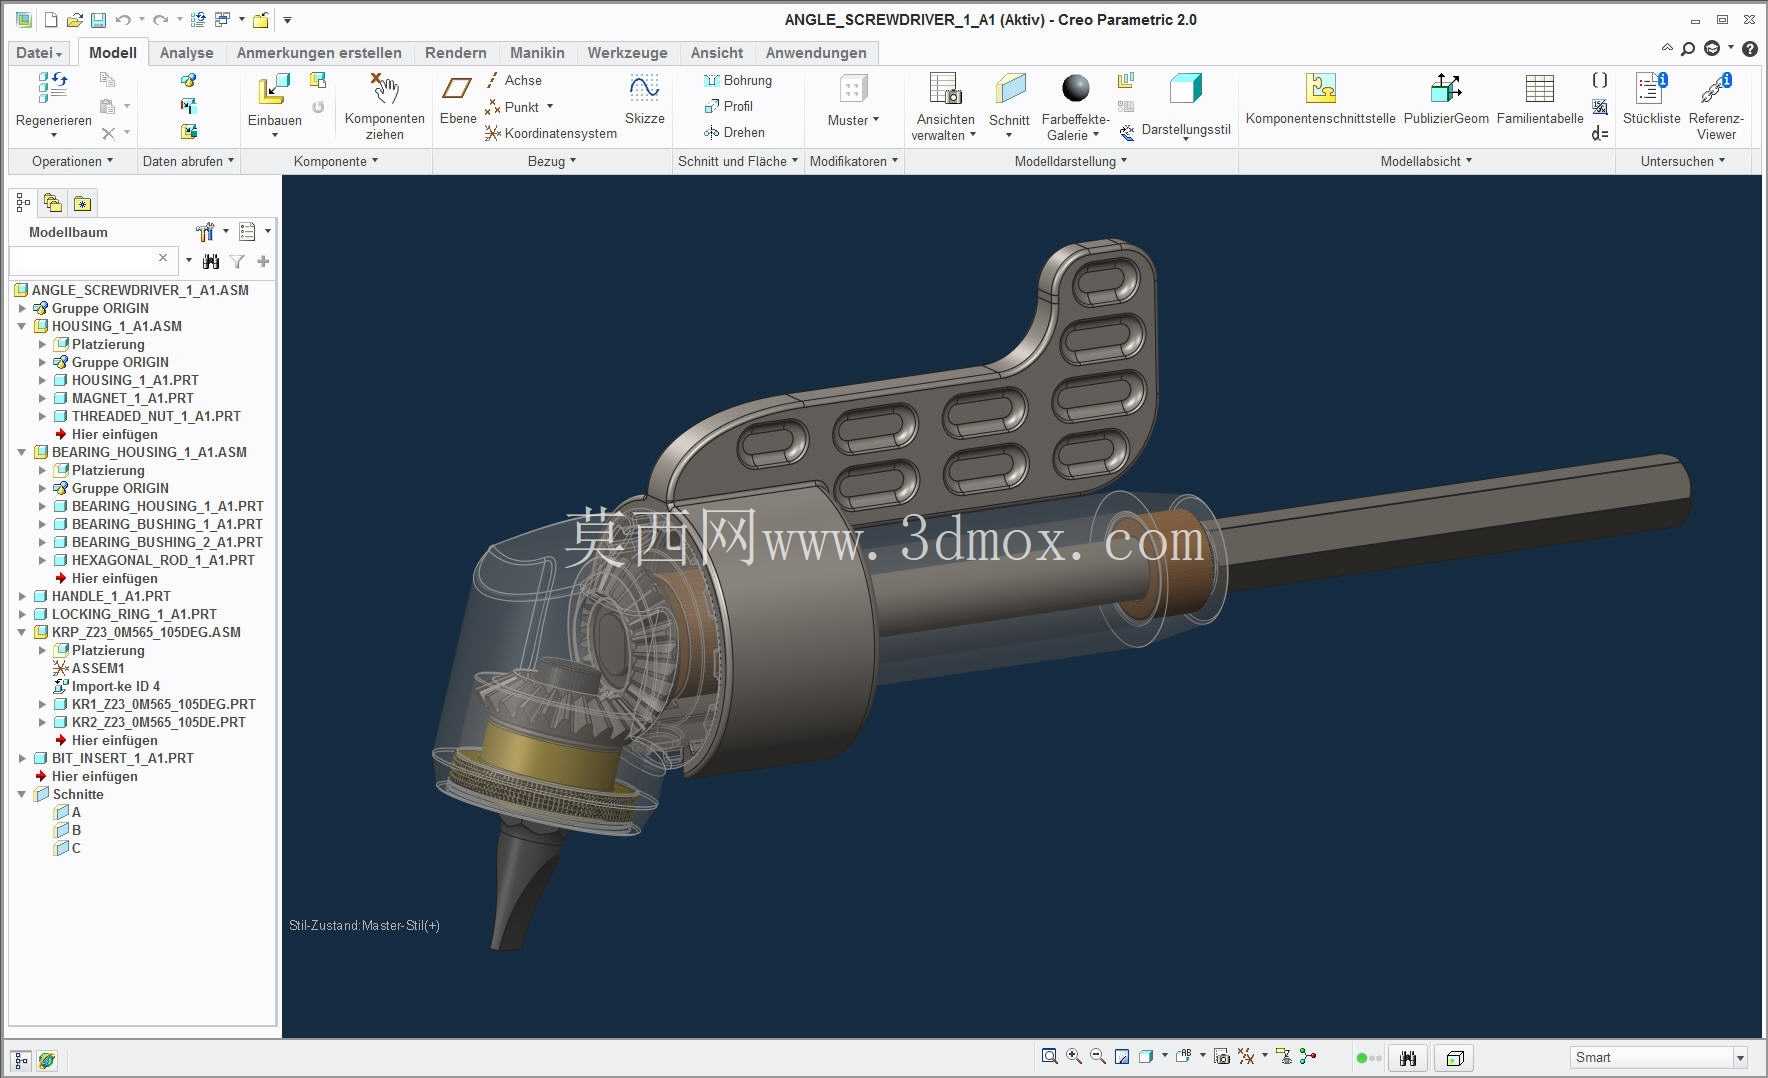This screenshot has height=1078, width=1768.
Task: Click the model tree filter funnel icon
Action: point(237,261)
